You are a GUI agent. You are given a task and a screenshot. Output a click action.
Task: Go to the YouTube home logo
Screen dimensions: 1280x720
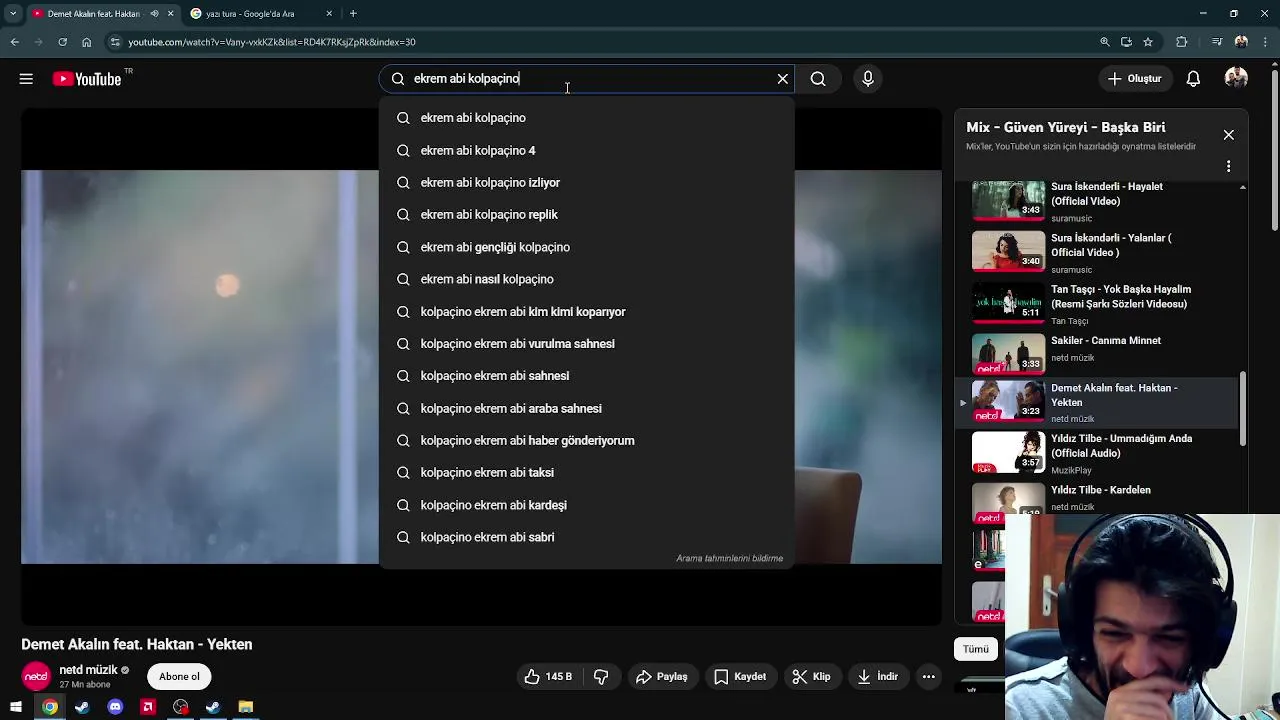point(87,79)
